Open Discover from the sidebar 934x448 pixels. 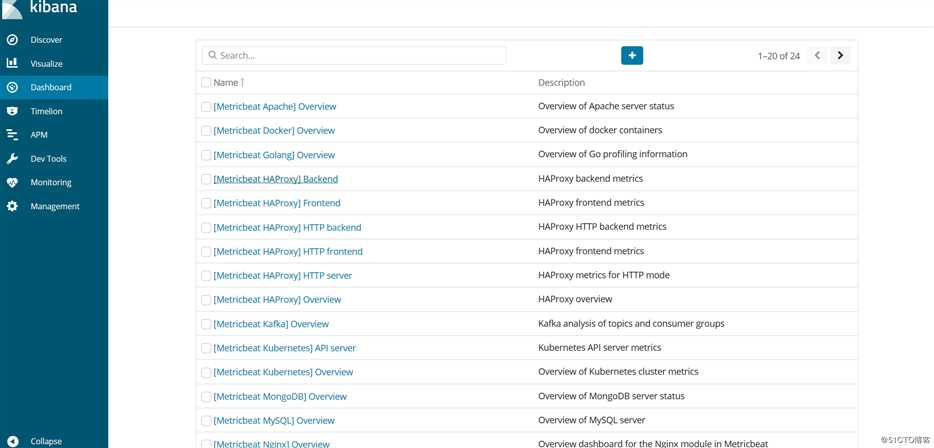(46, 40)
